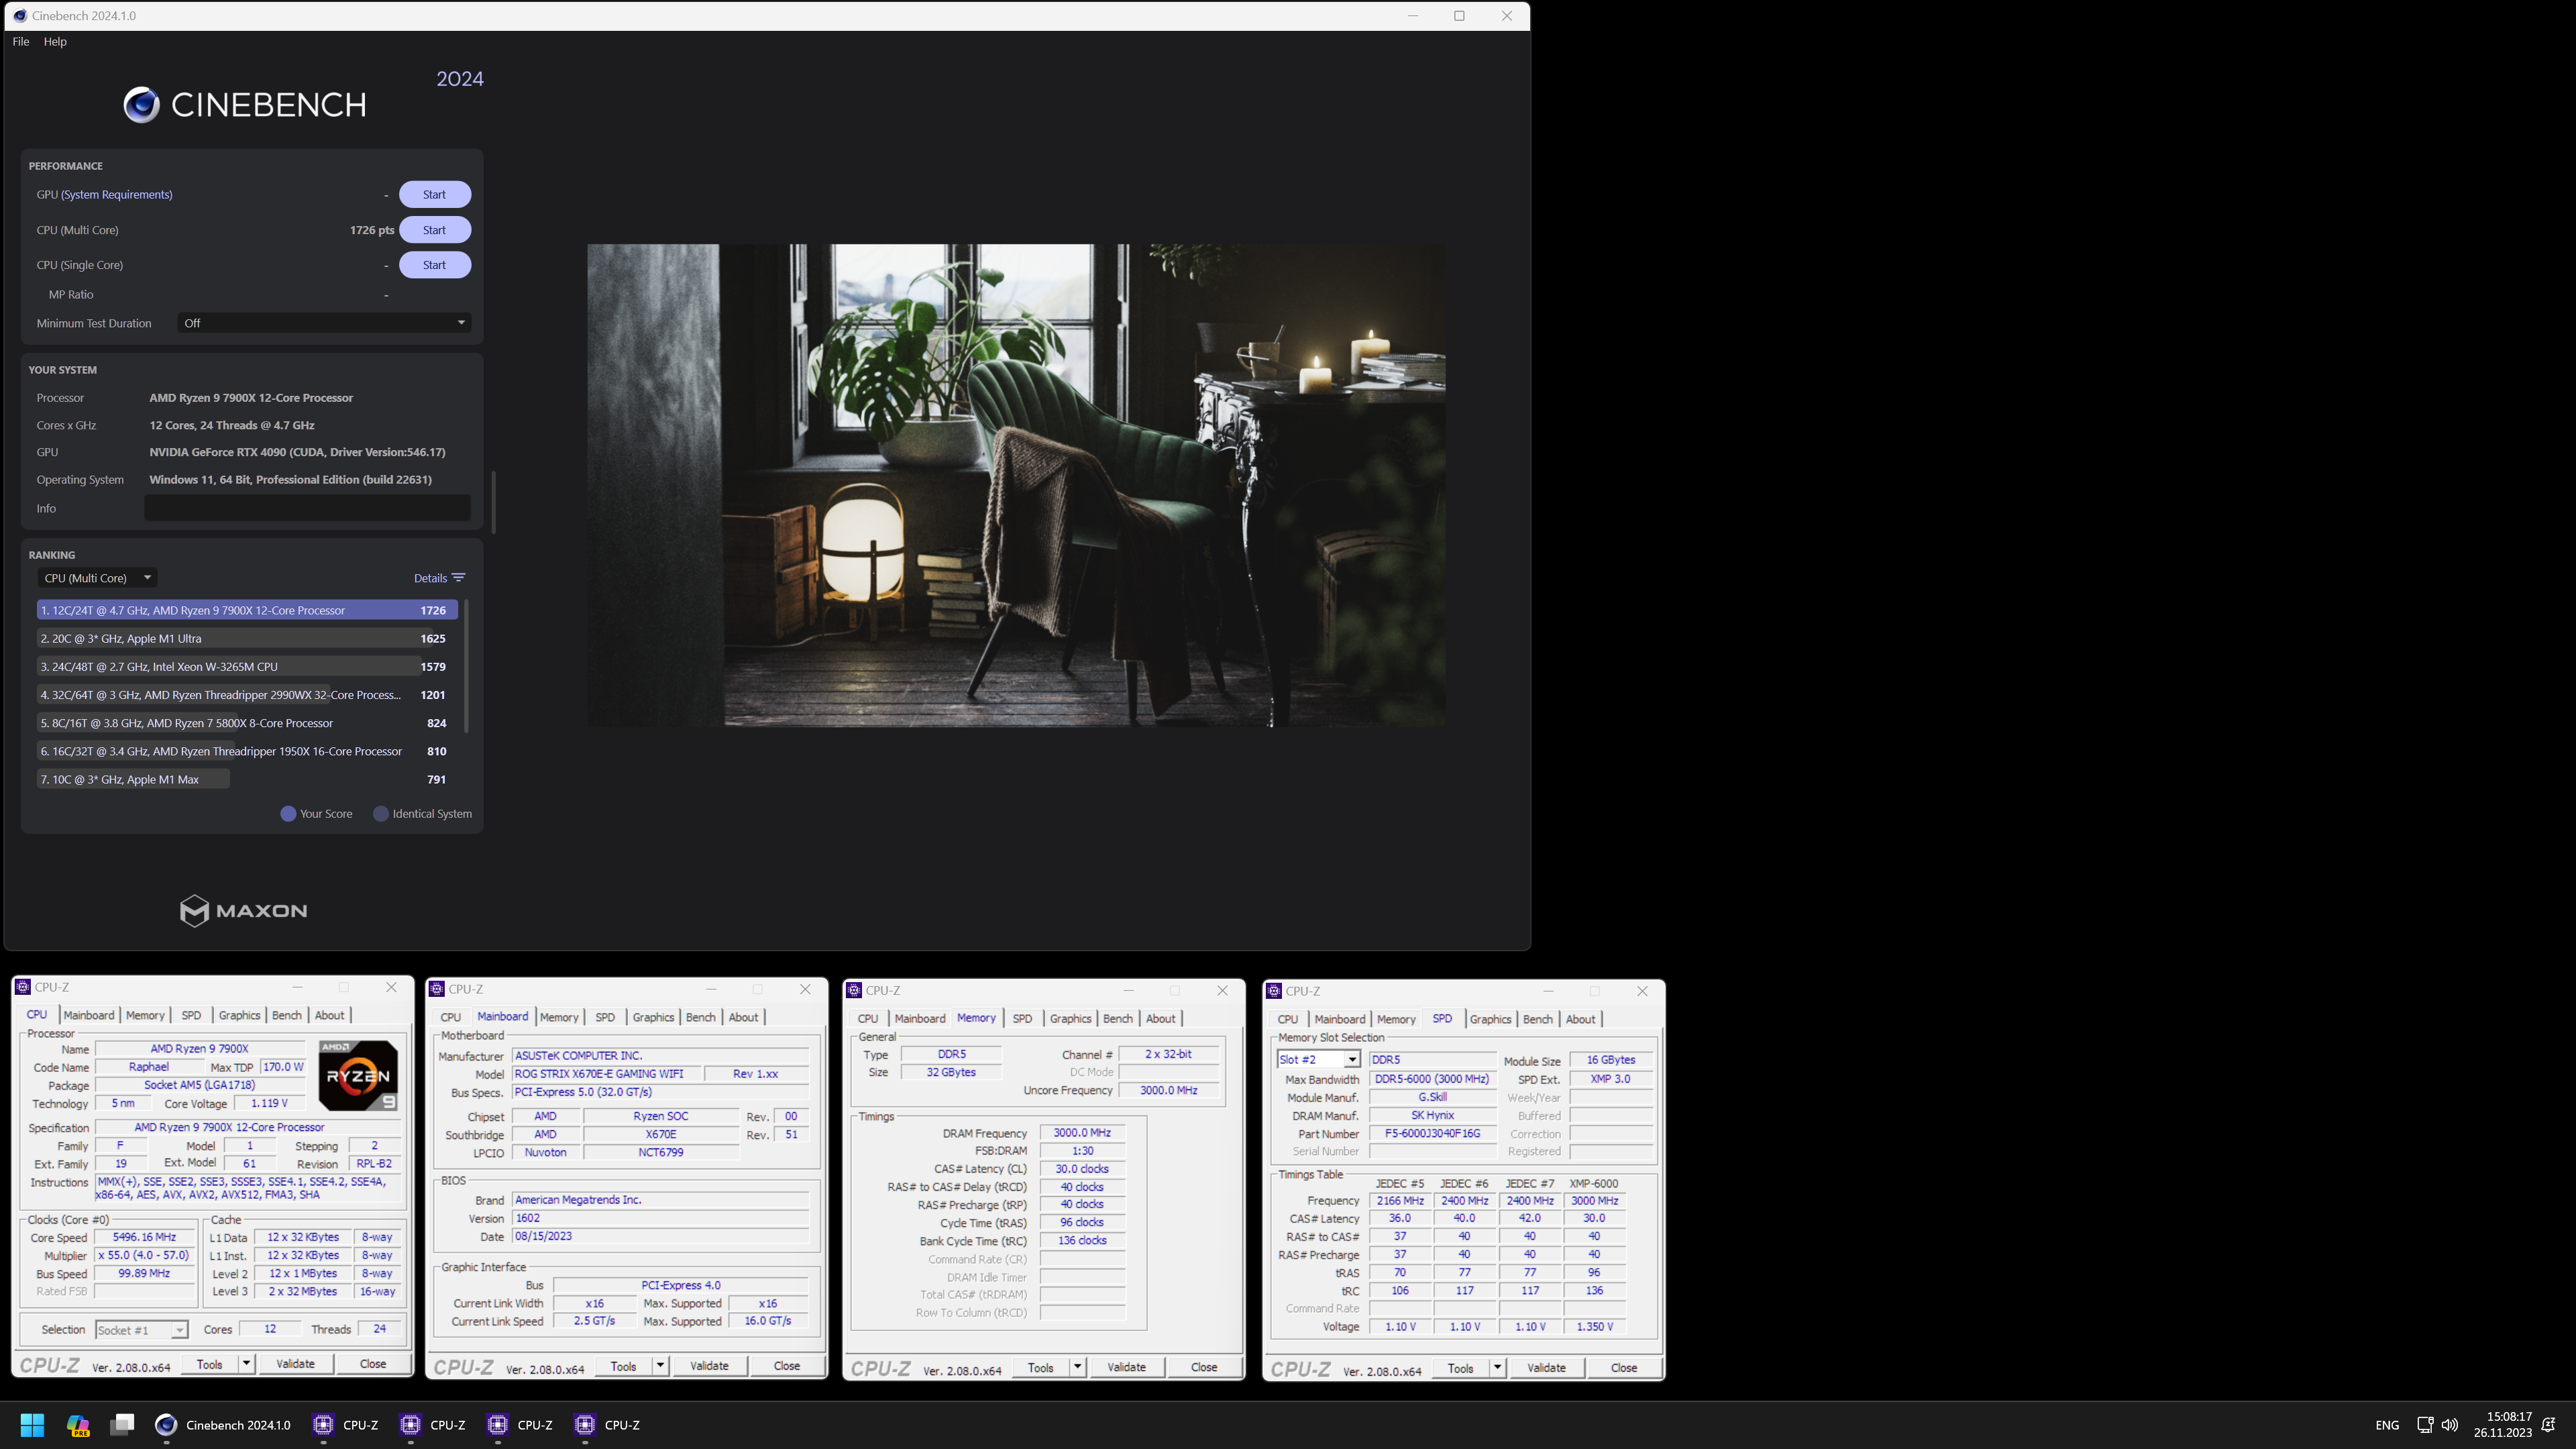Open the gray window taskbar icon
This screenshot has height=1449, width=2576.
[123, 1425]
